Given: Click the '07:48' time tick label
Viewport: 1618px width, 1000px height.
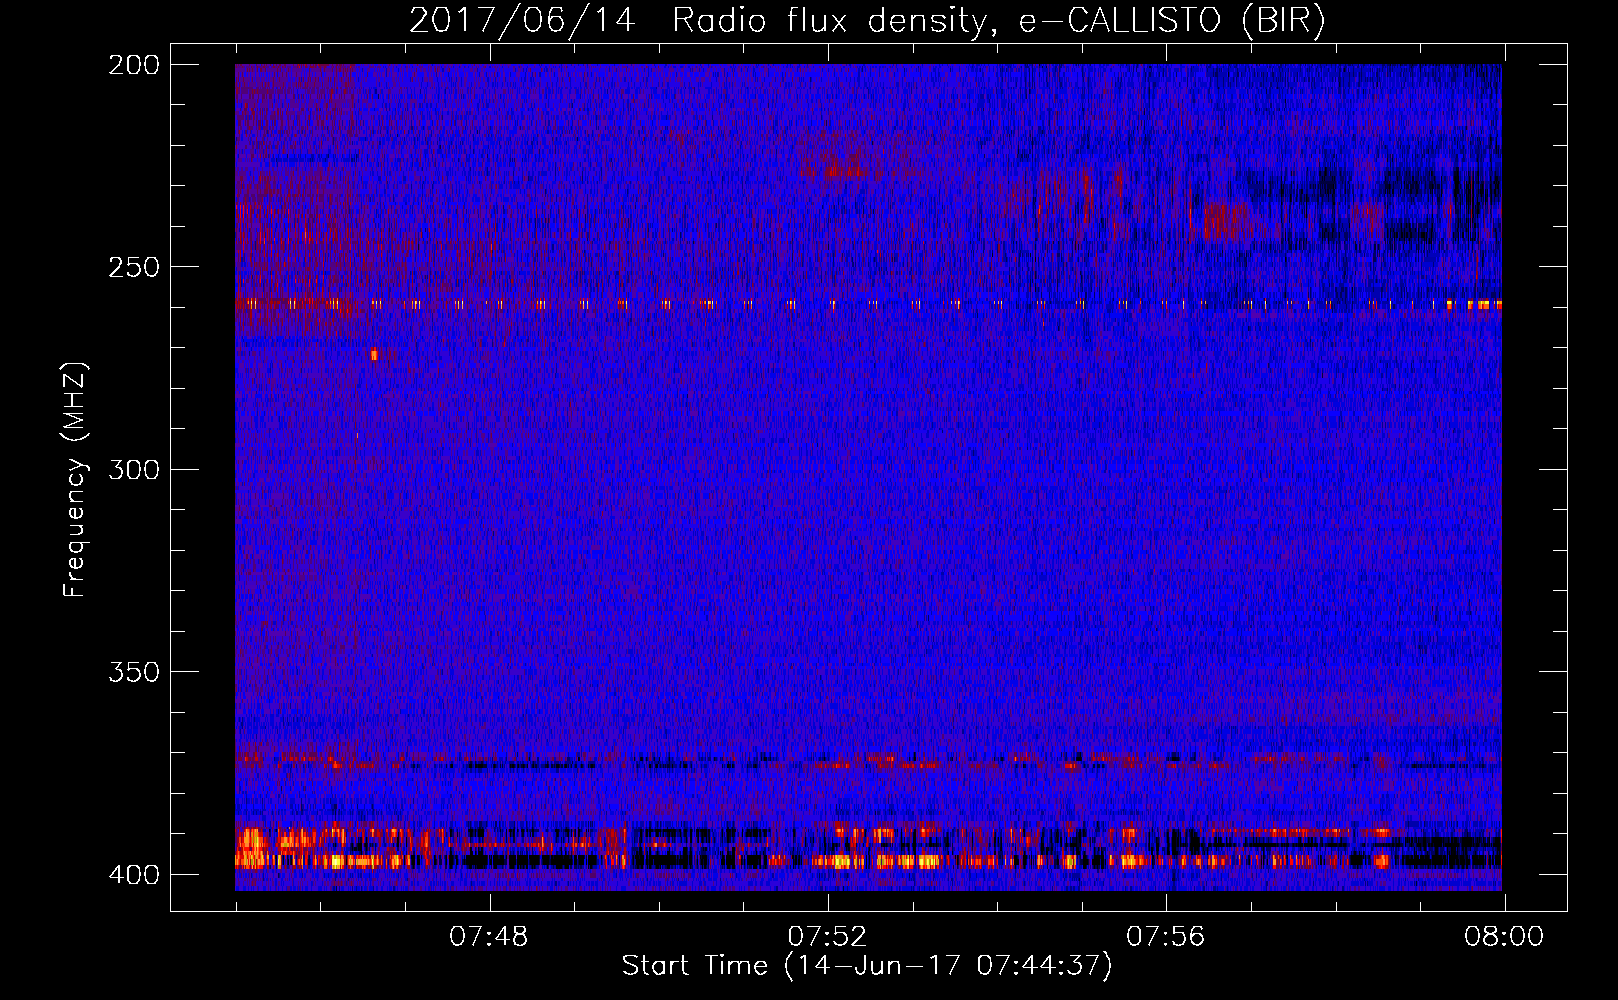Looking at the screenshot, I should click(x=489, y=937).
